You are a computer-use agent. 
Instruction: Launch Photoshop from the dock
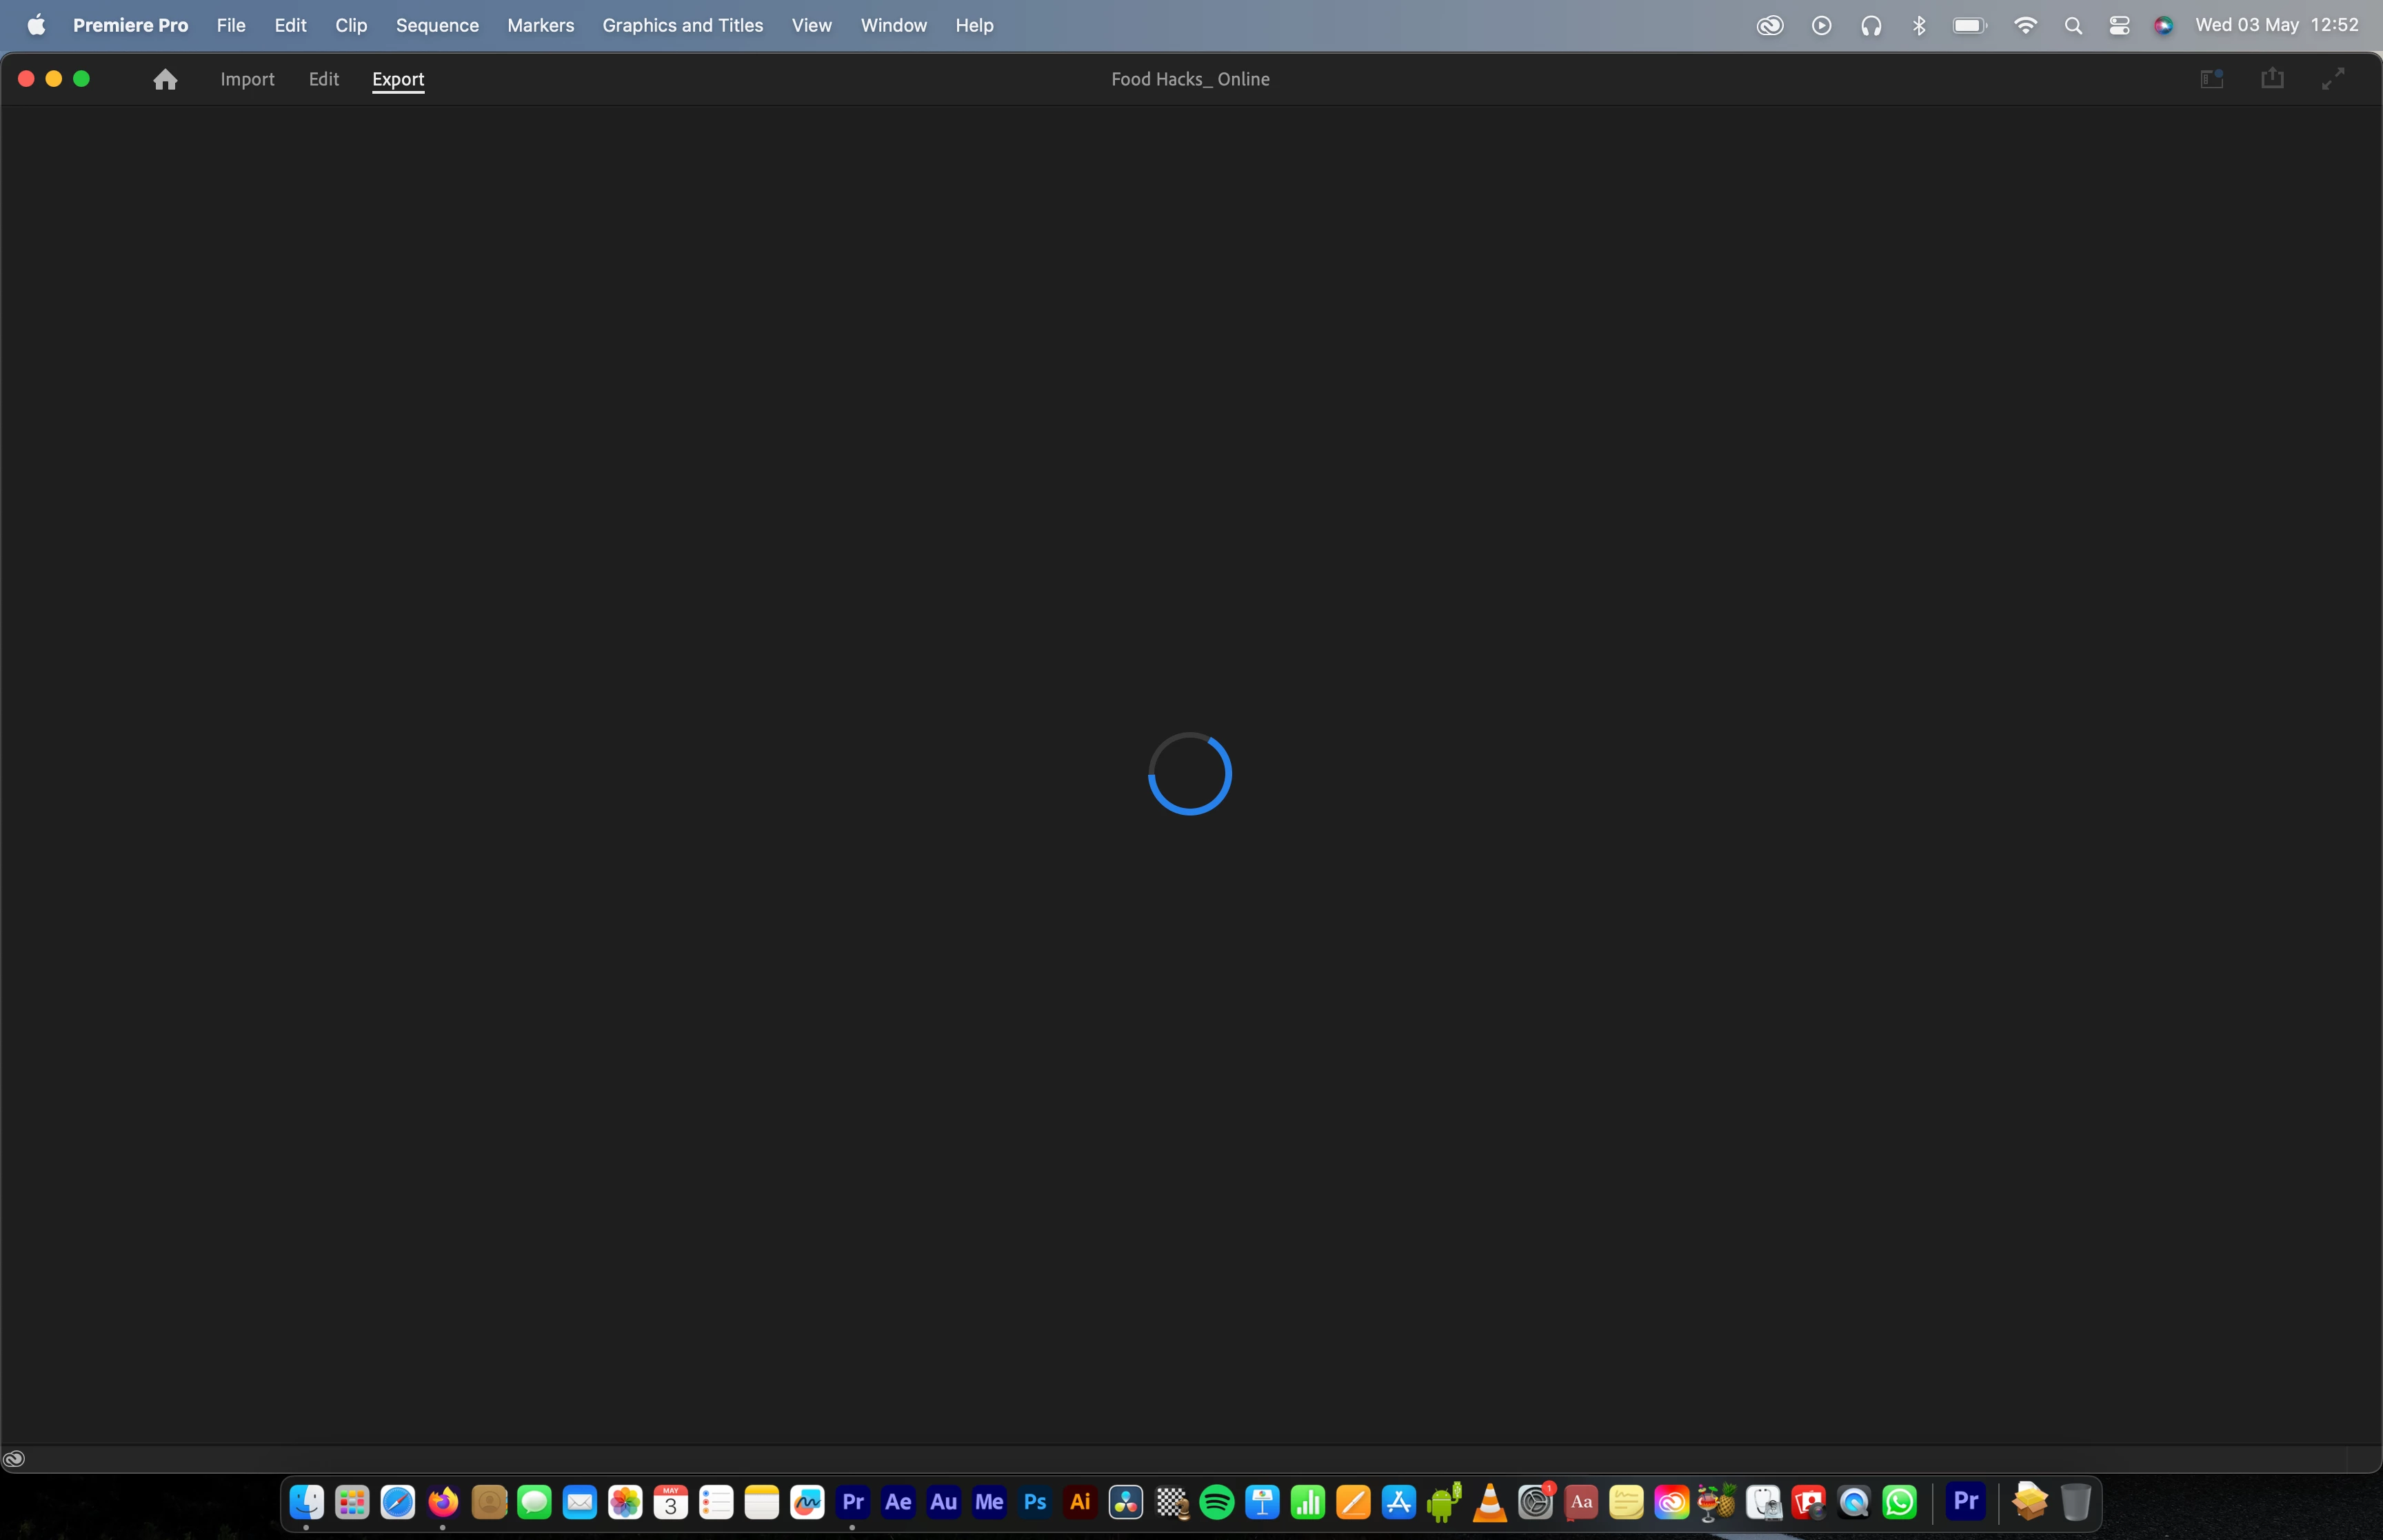pyautogui.click(x=1035, y=1501)
